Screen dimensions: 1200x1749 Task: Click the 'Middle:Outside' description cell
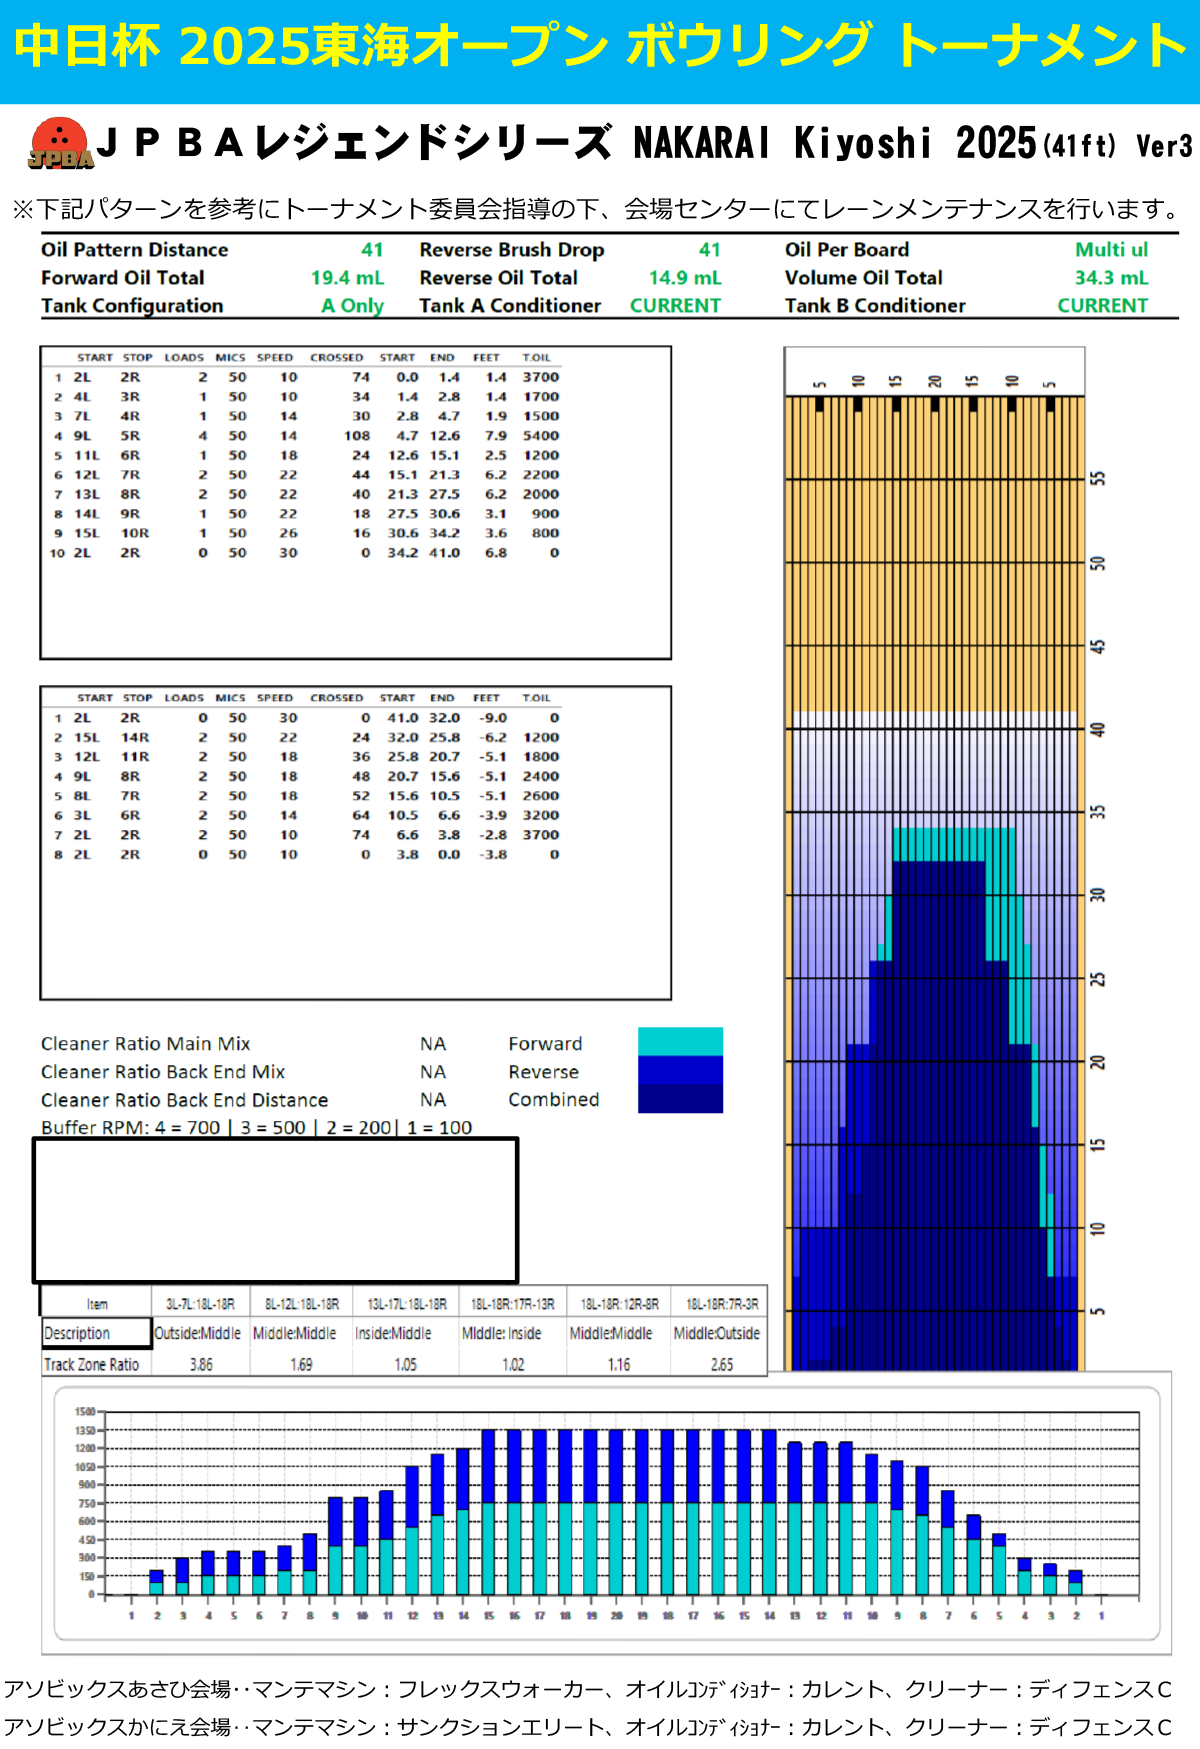coord(717,1334)
